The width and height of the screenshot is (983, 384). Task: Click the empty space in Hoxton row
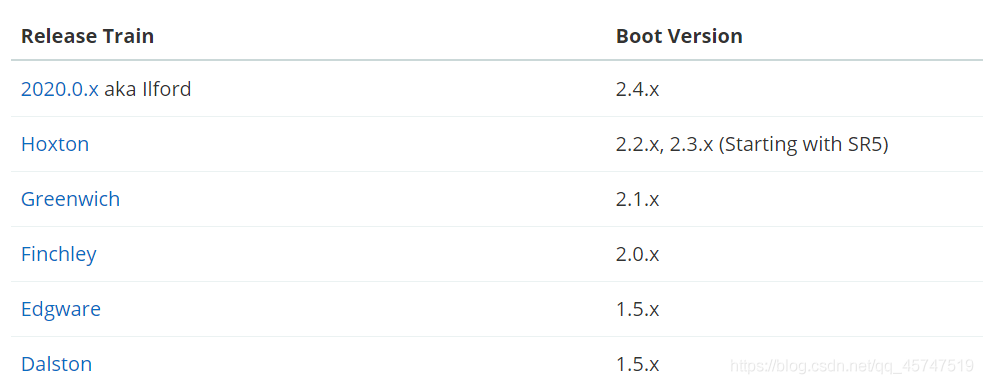[351, 145]
